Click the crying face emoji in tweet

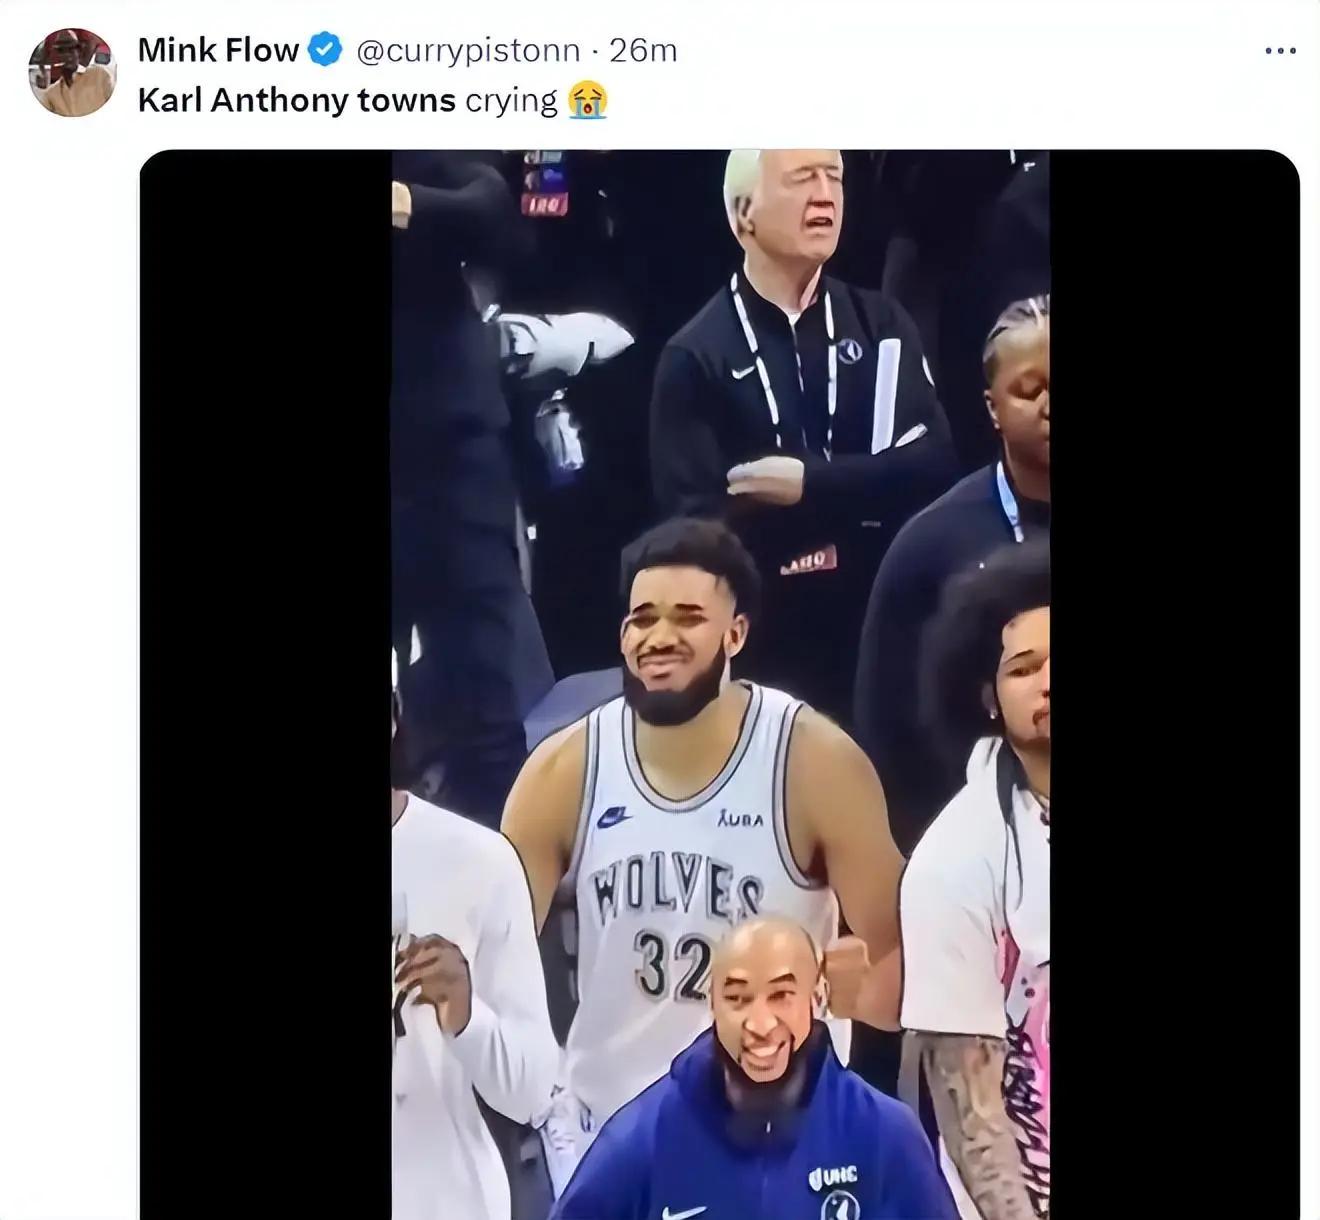click(x=587, y=101)
